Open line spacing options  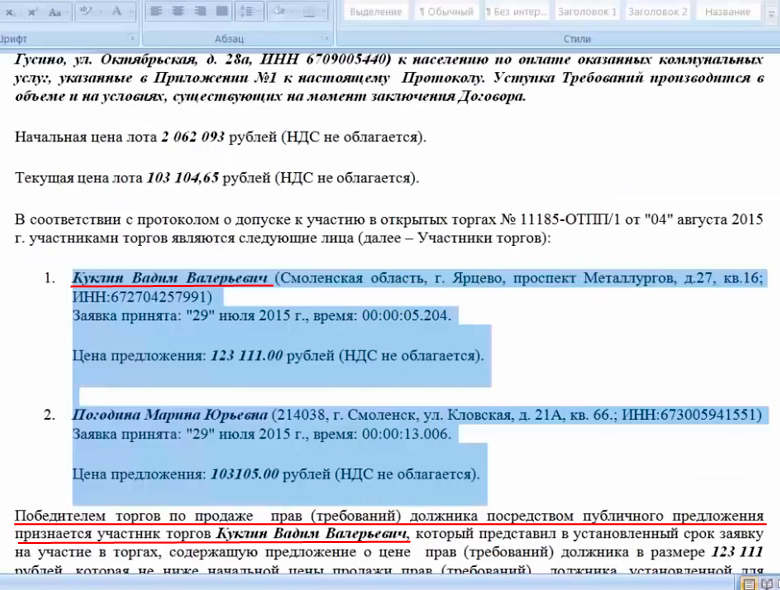[x=249, y=11]
